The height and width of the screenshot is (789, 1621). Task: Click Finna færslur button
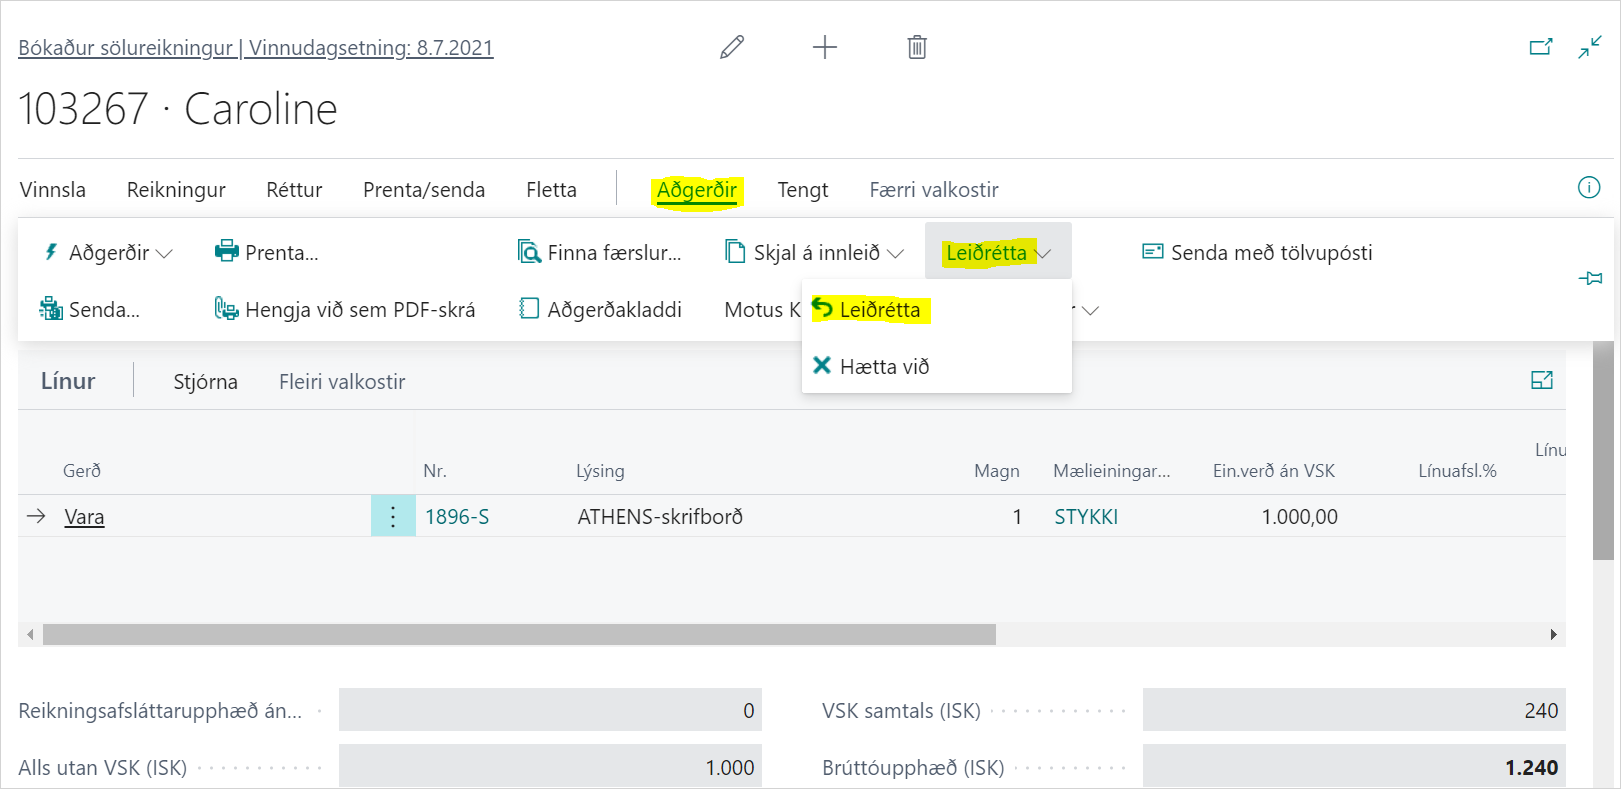pyautogui.click(x=600, y=253)
